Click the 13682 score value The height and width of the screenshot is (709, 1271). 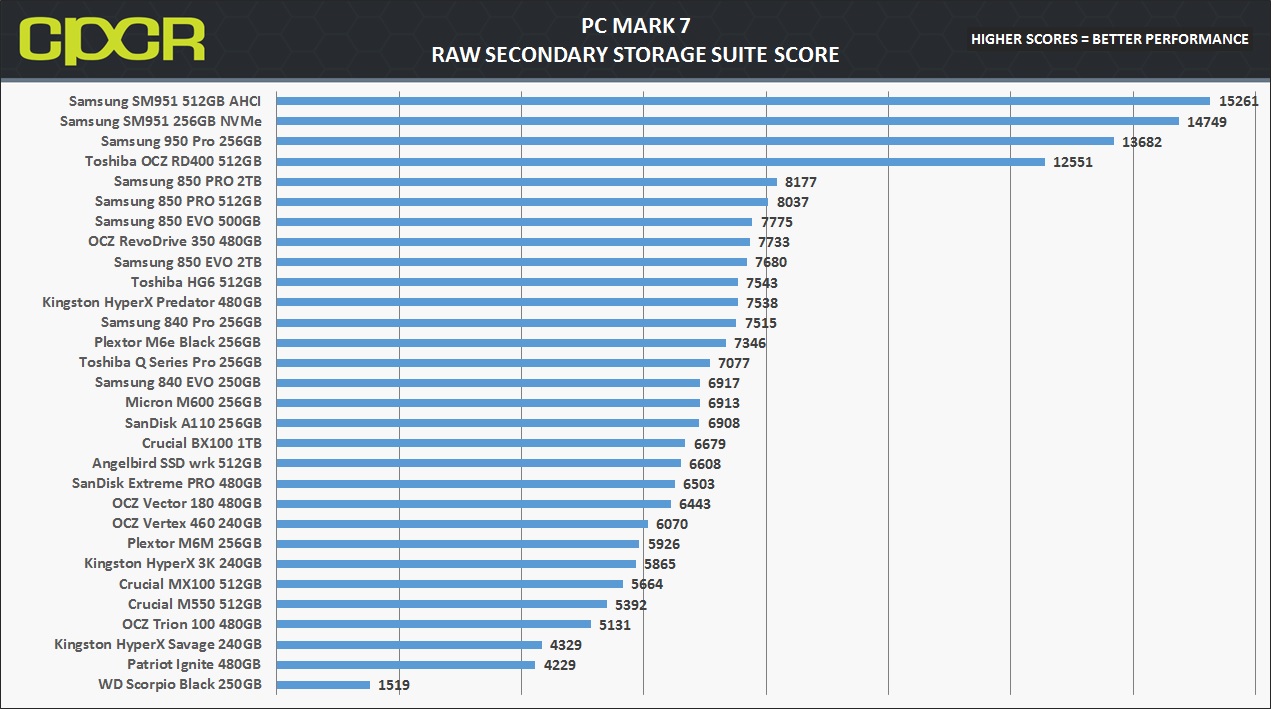pyautogui.click(x=1142, y=141)
